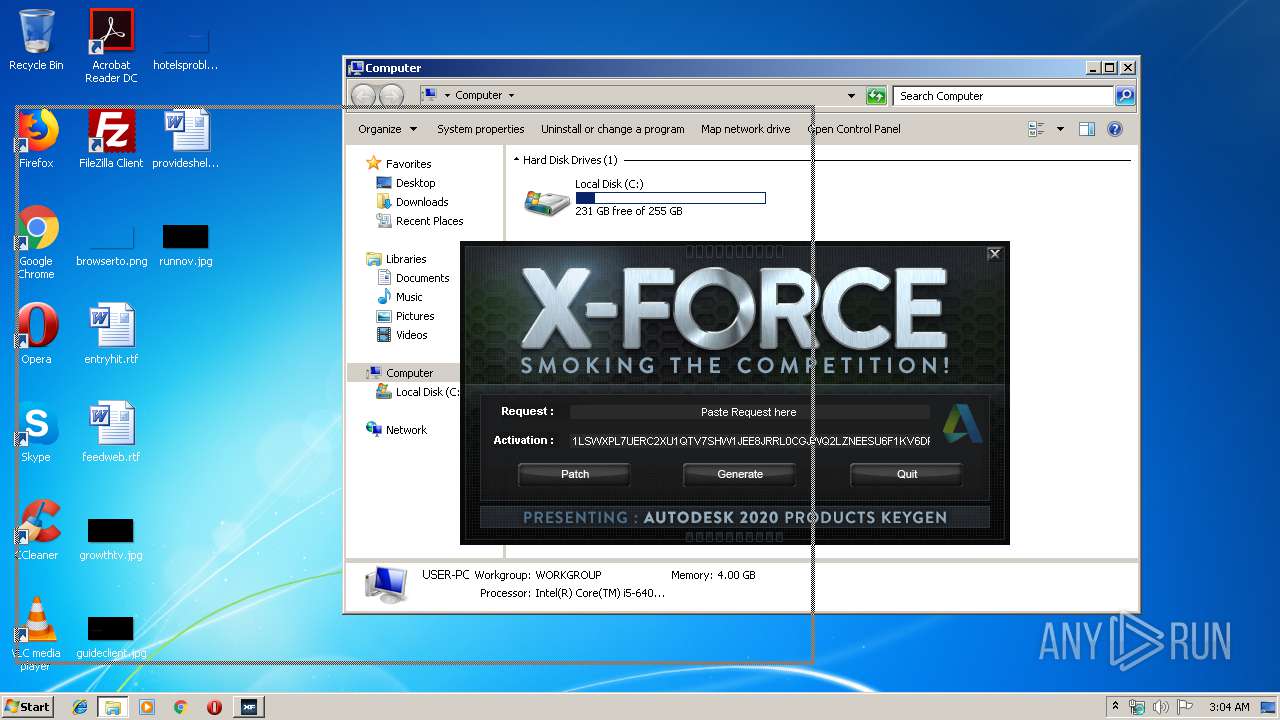Open the Organize dropdown menu
1280x720 pixels.
click(387, 129)
